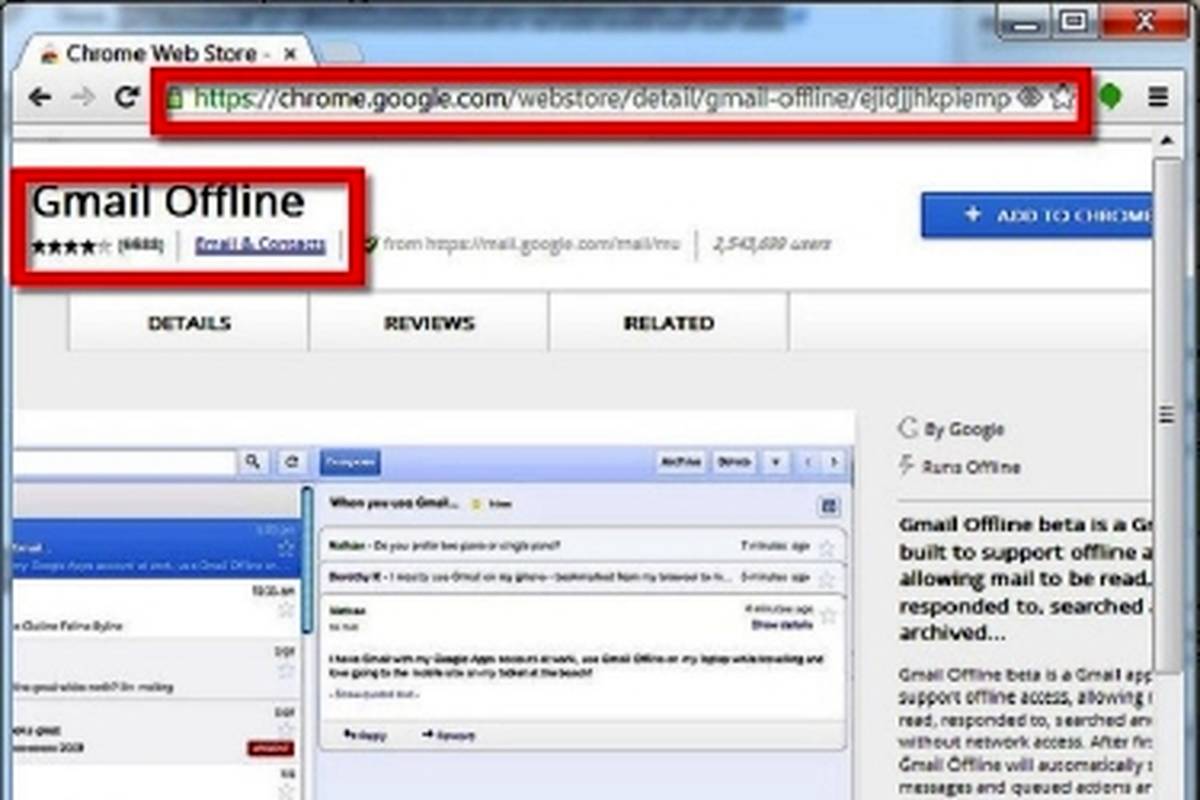Switch to the Reviews tab
The height and width of the screenshot is (800, 1200).
429,323
